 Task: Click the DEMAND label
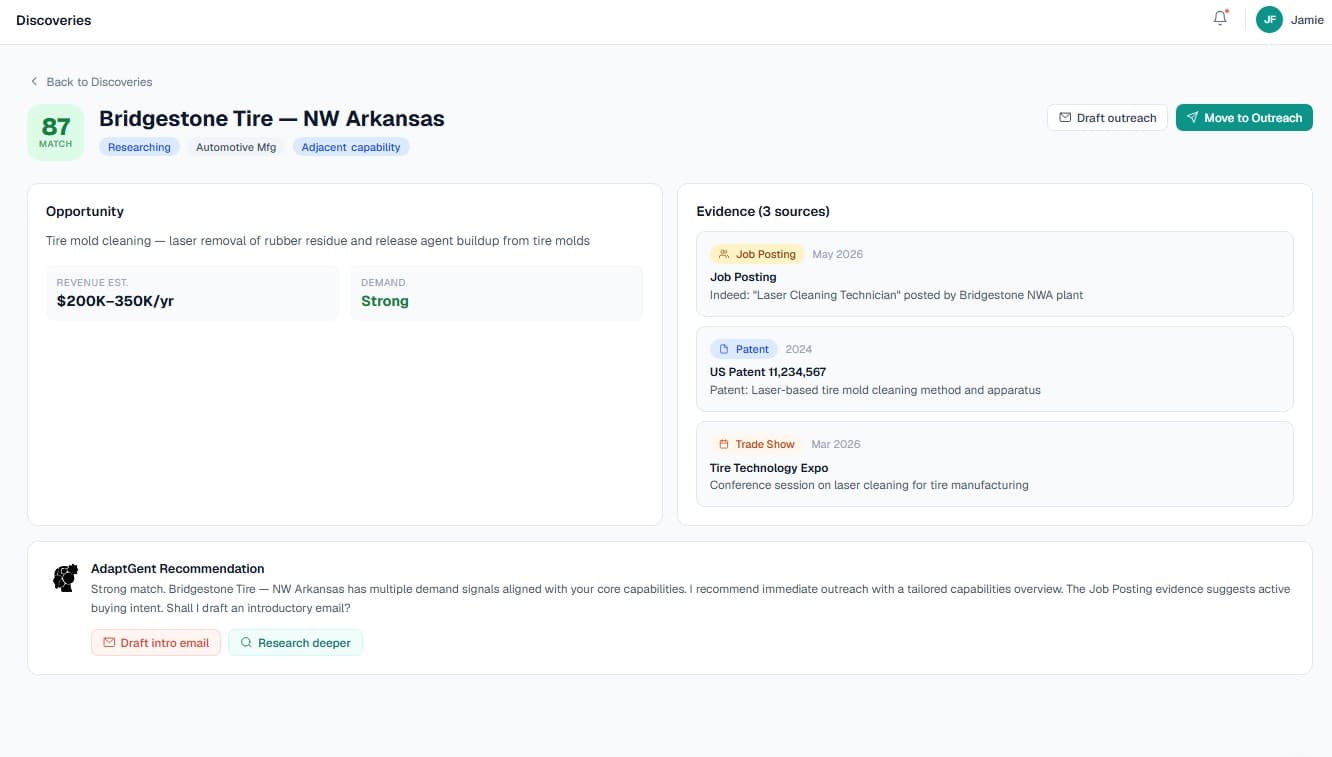click(383, 283)
